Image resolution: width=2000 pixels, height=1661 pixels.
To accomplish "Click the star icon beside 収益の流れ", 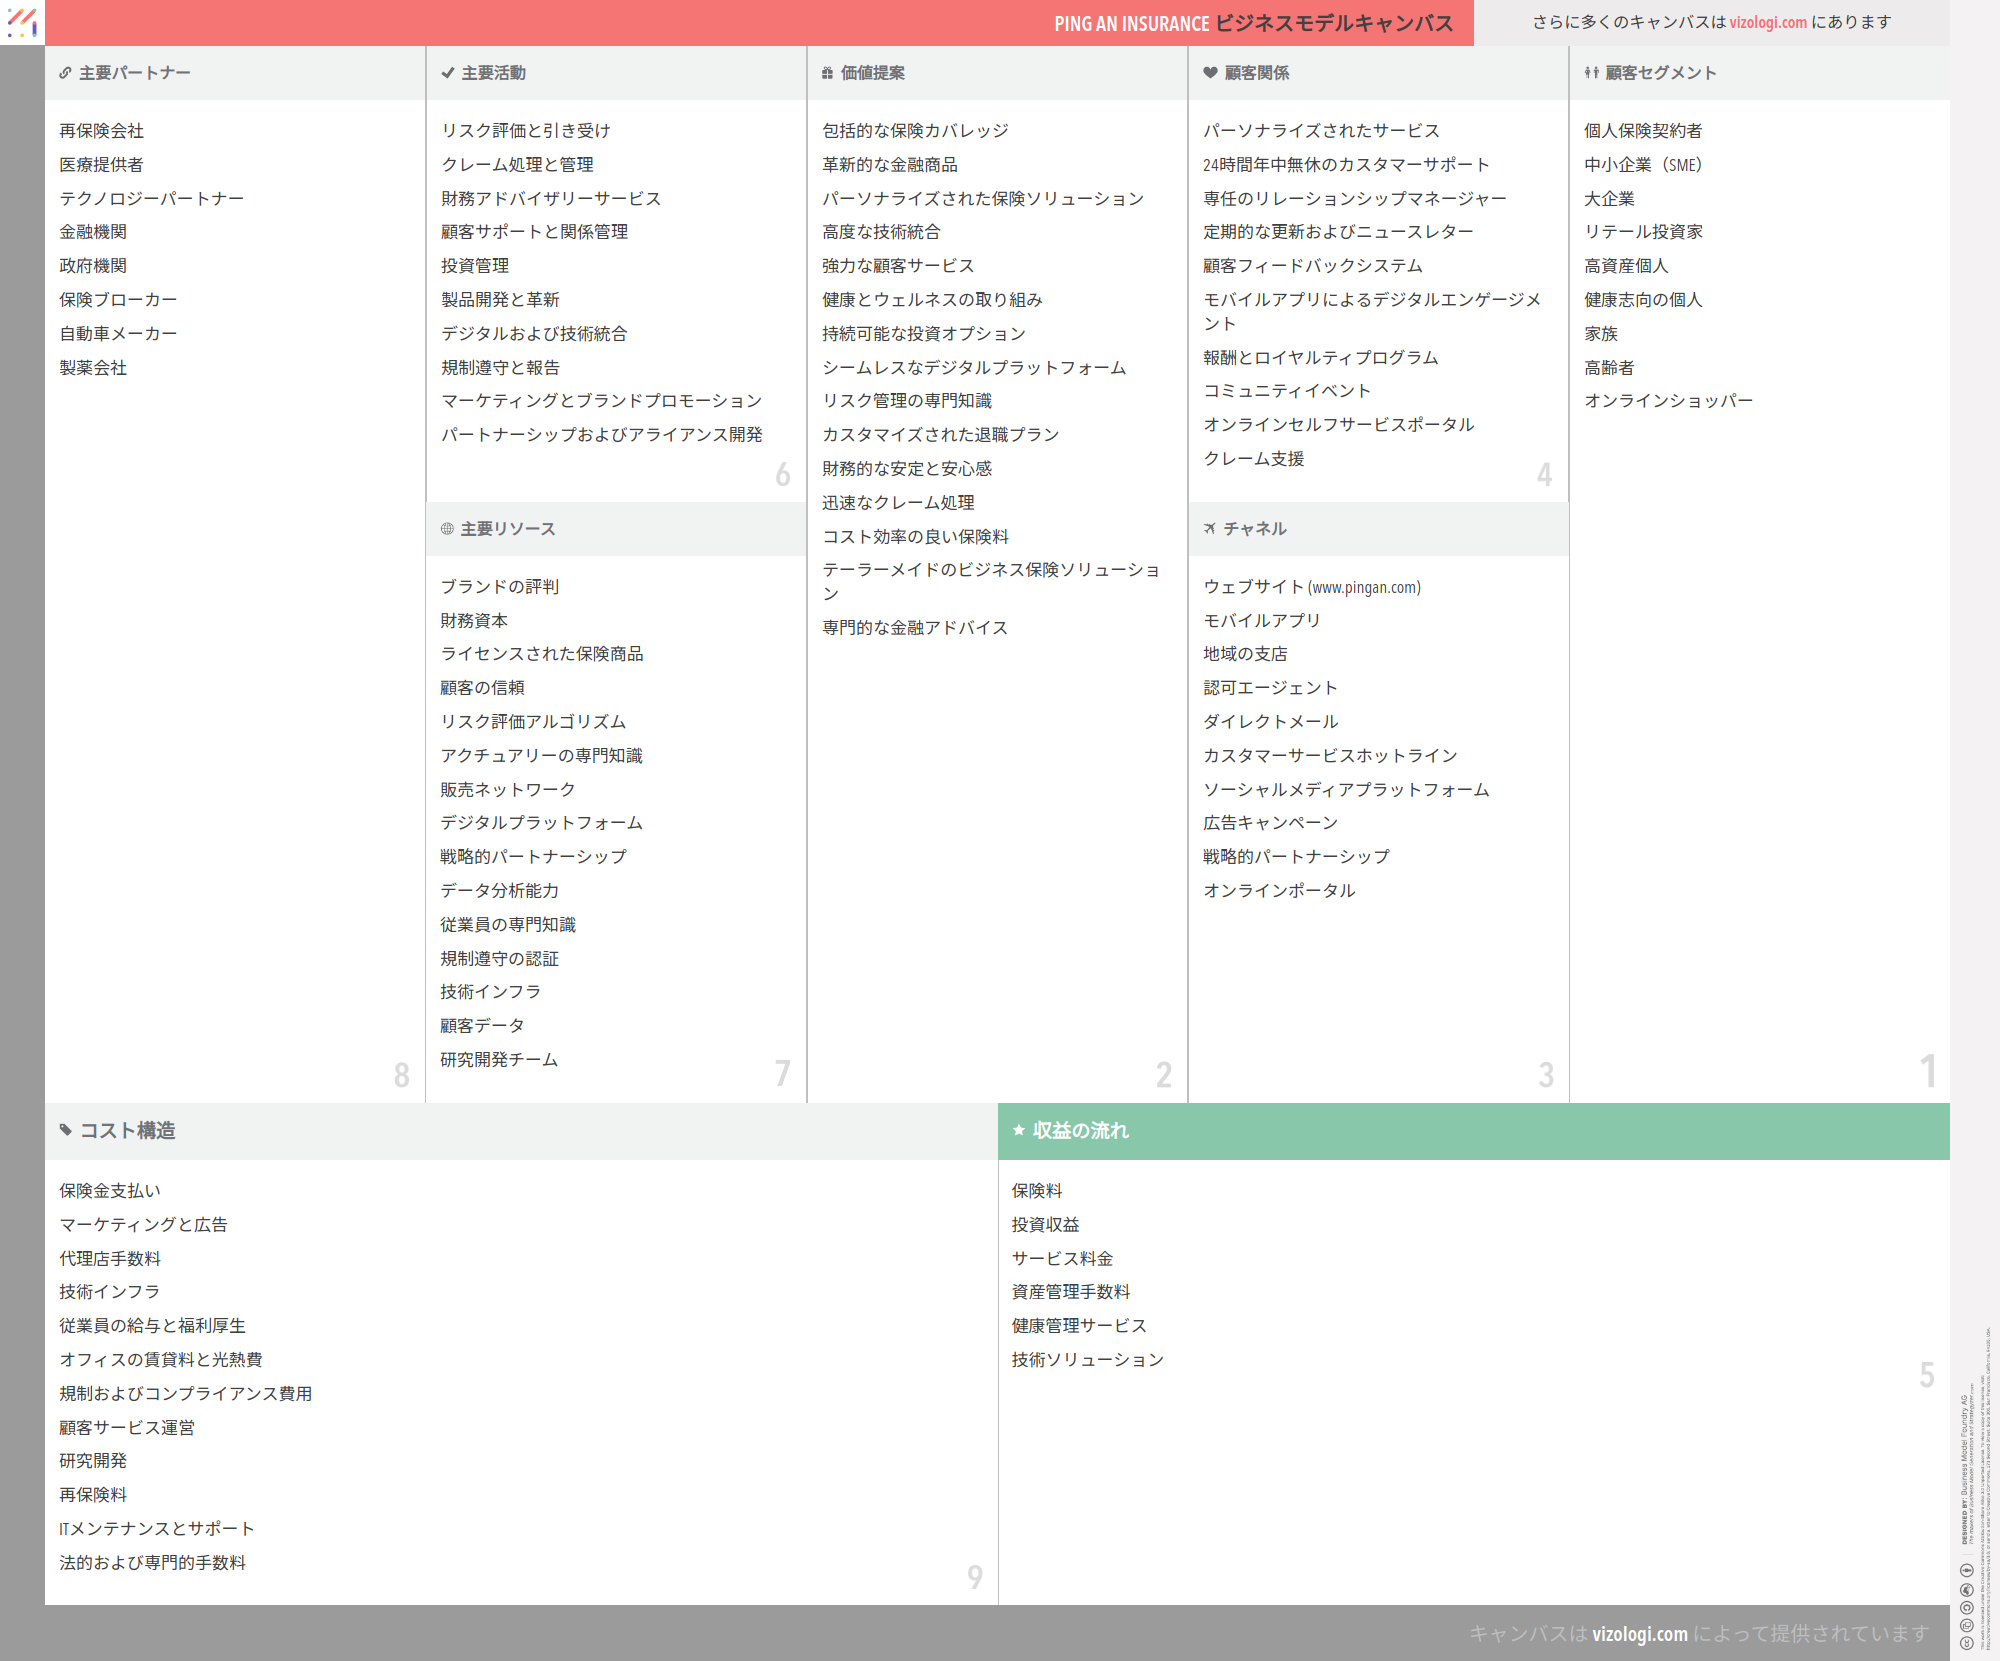I will [x=1019, y=1131].
